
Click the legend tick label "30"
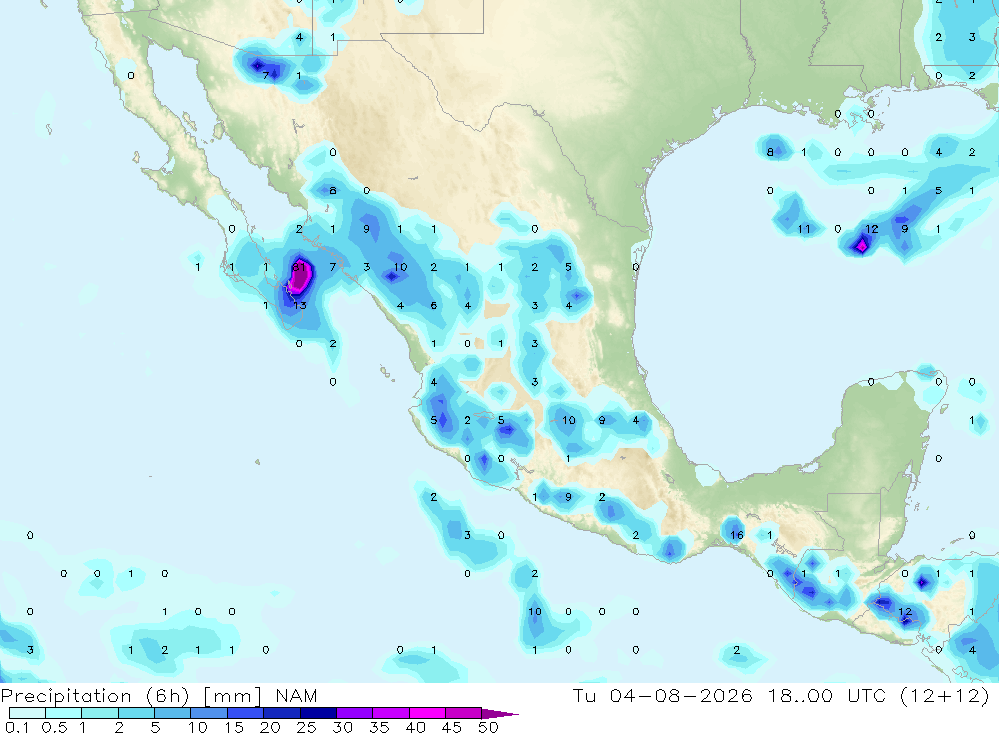[x=342, y=727]
